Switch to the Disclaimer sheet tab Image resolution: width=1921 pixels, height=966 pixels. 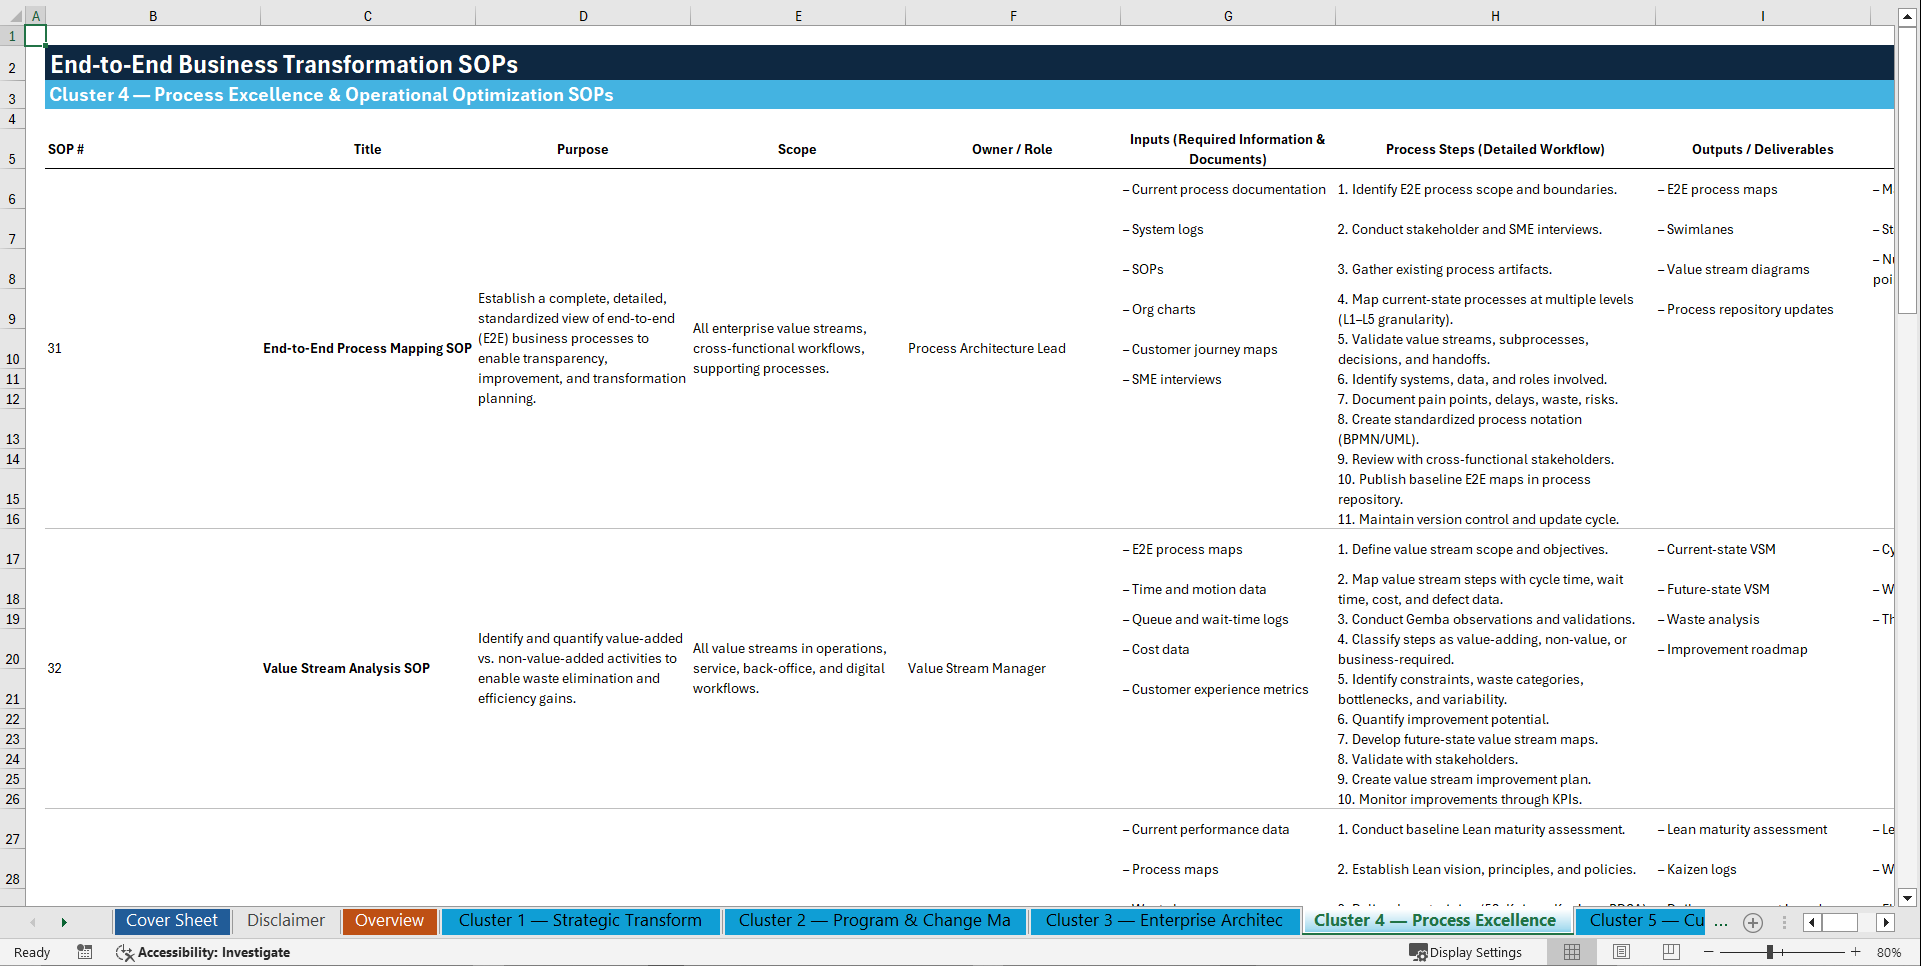point(285,921)
